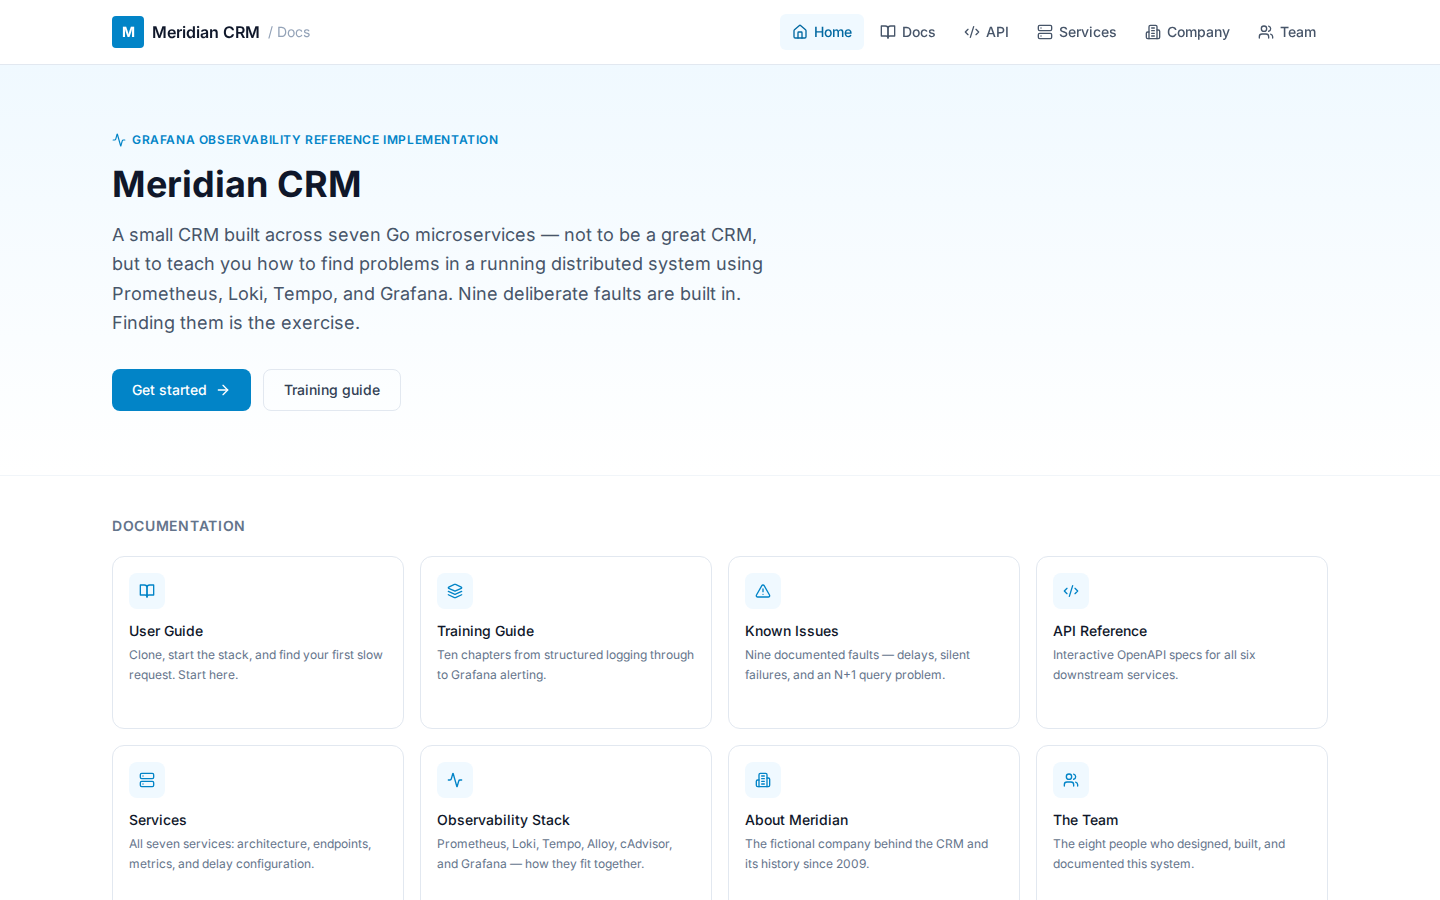Click the building icon beside Company

point(1153,32)
